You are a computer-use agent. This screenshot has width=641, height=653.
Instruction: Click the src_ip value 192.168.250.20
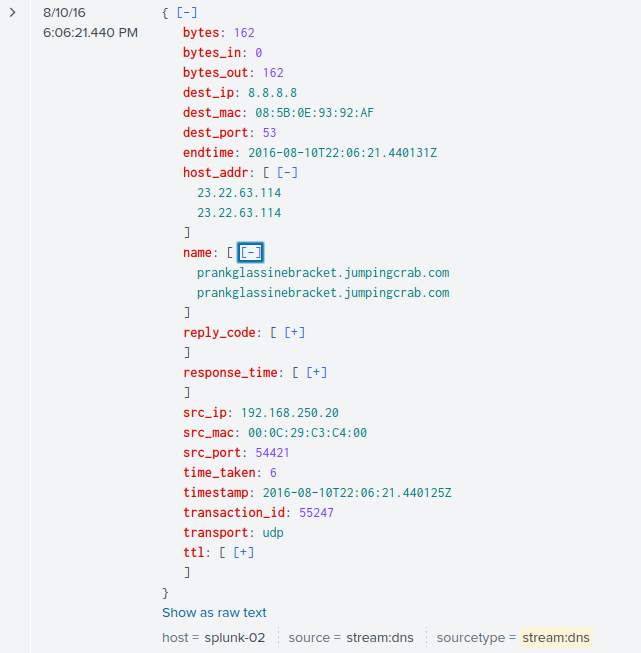[289, 412]
